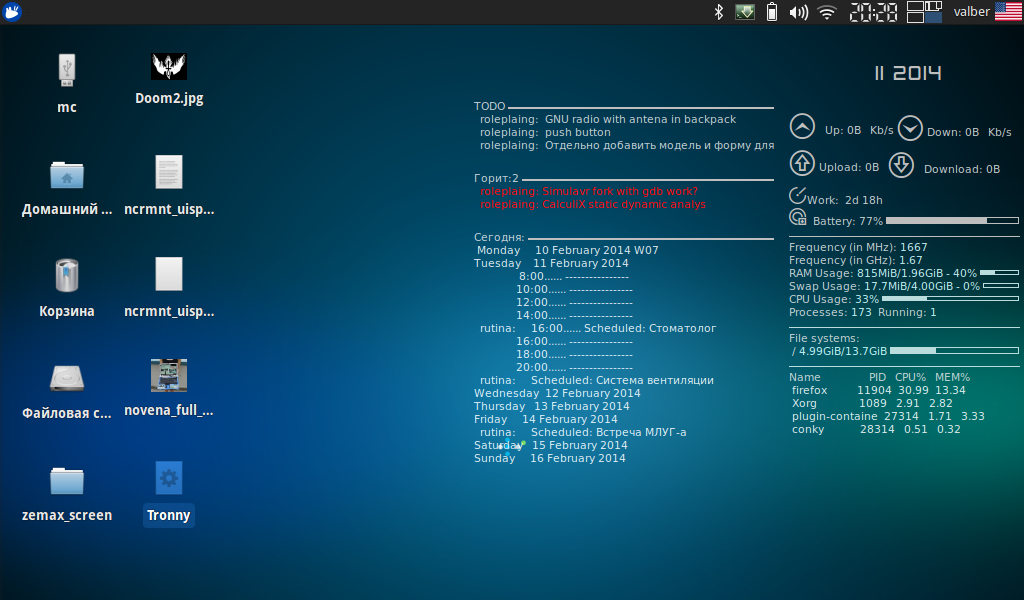Open the upper ncrmnt_uisp document
Image resolution: width=1024 pixels, height=600 pixels.
pyautogui.click(x=168, y=170)
